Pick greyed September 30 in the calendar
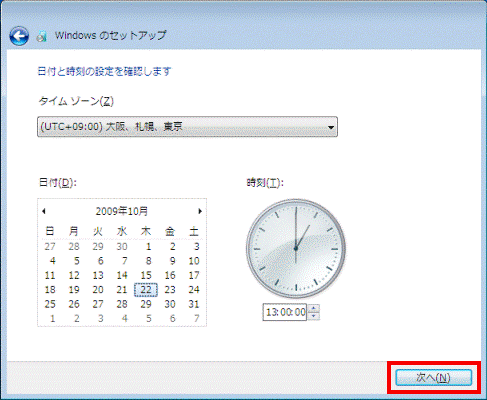487x400 pixels. point(122,247)
